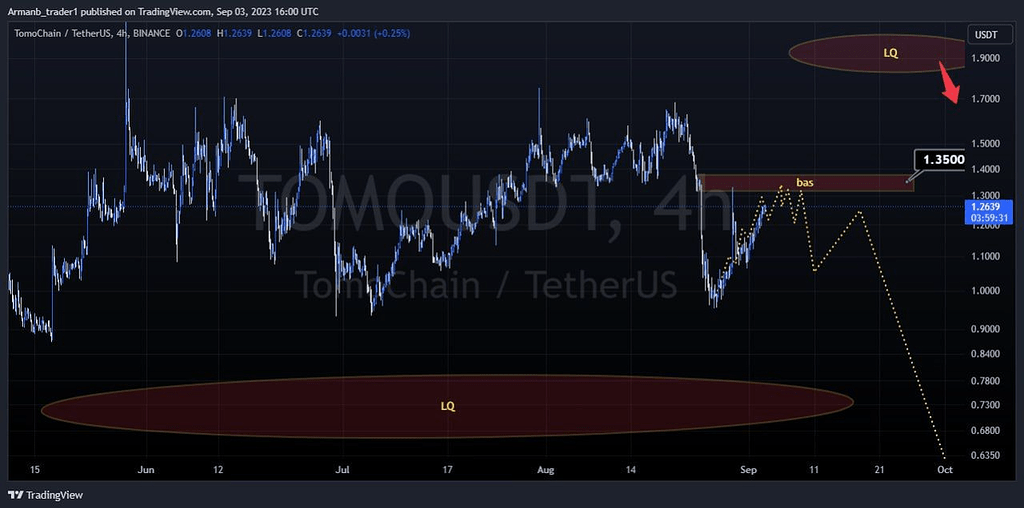Open the Armanb_trader1 publisher name

[x=47, y=11]
